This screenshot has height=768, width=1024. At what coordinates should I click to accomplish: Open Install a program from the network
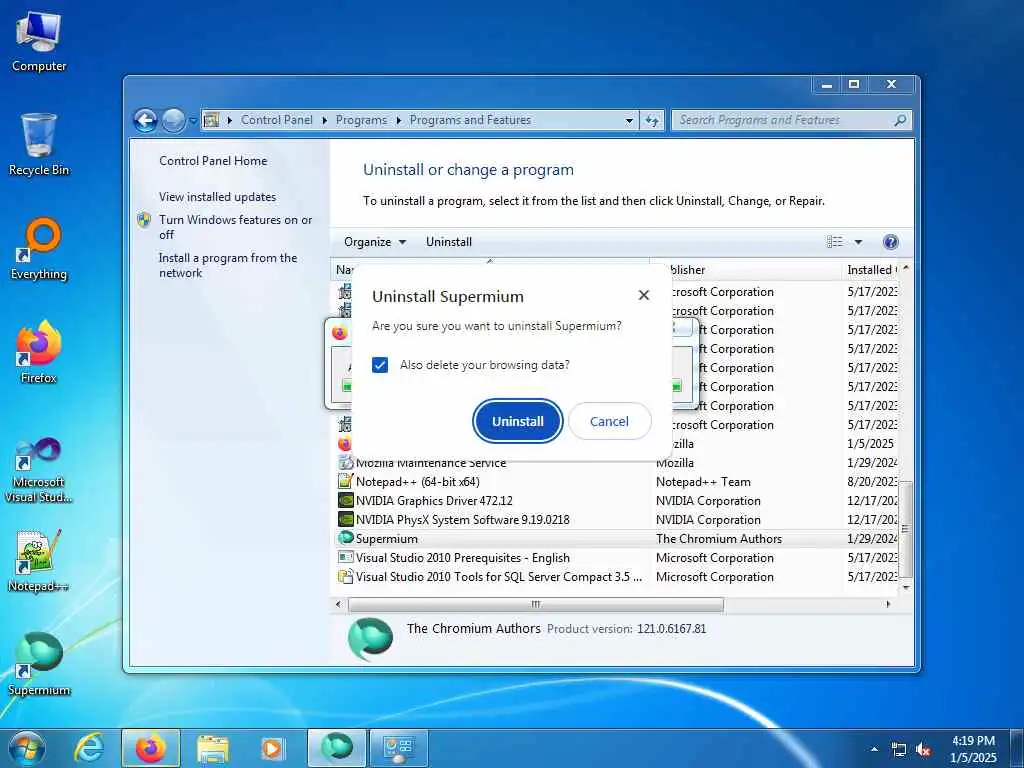(x=228, y=266)
